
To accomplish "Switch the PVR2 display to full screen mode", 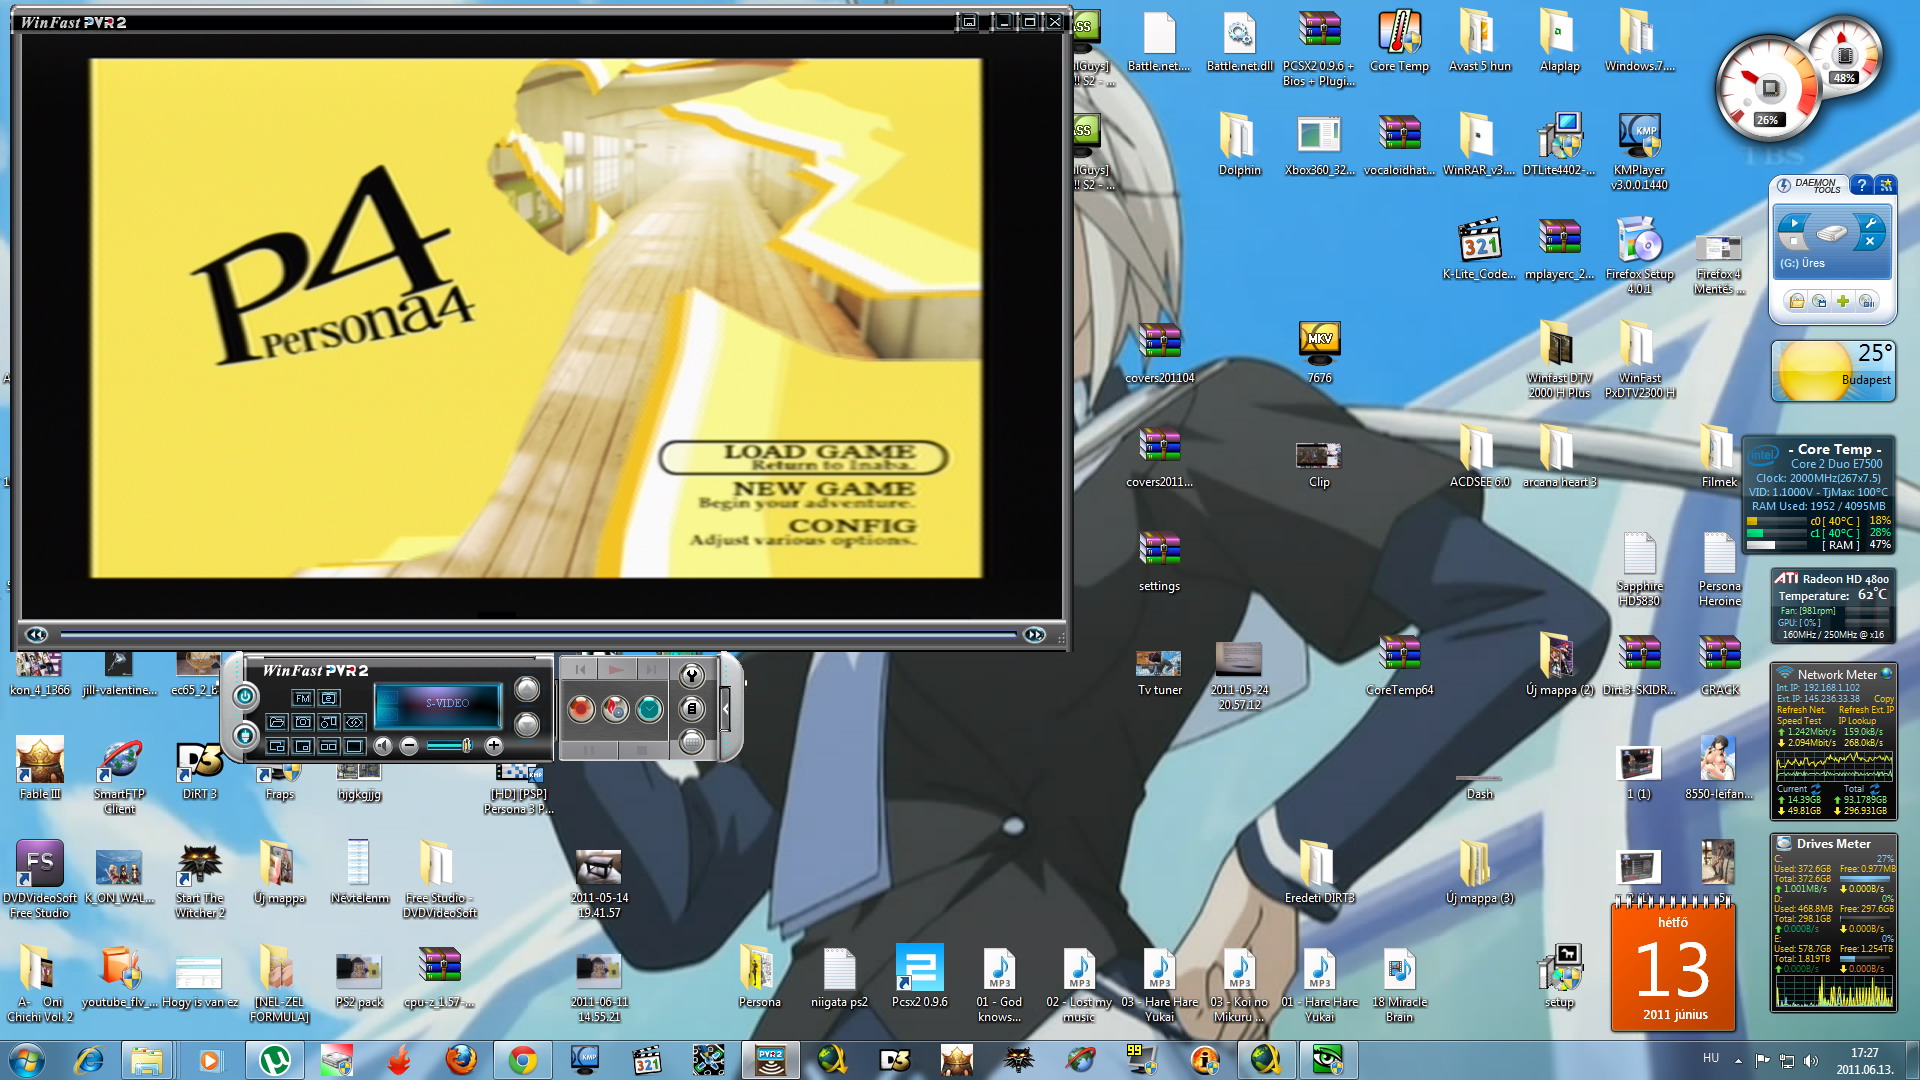I will click(354, 747).
